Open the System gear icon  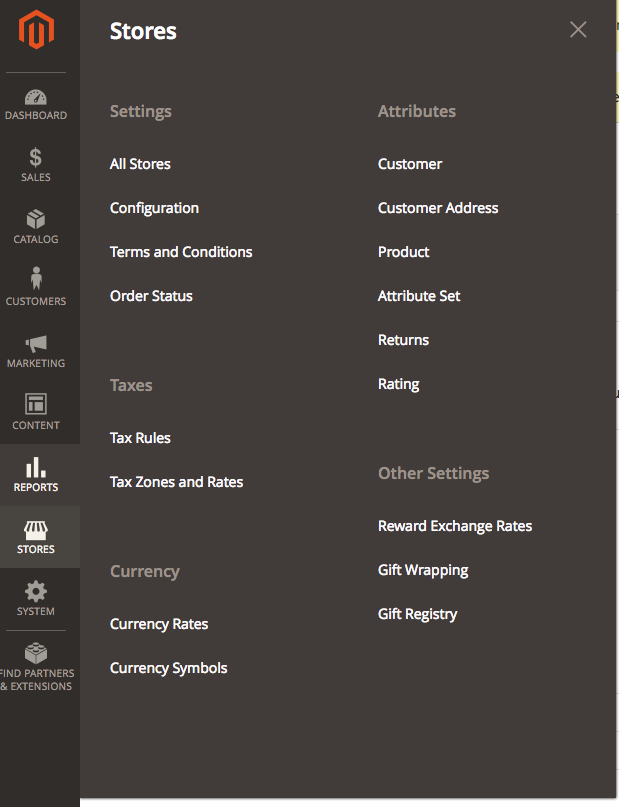(36, 591)
